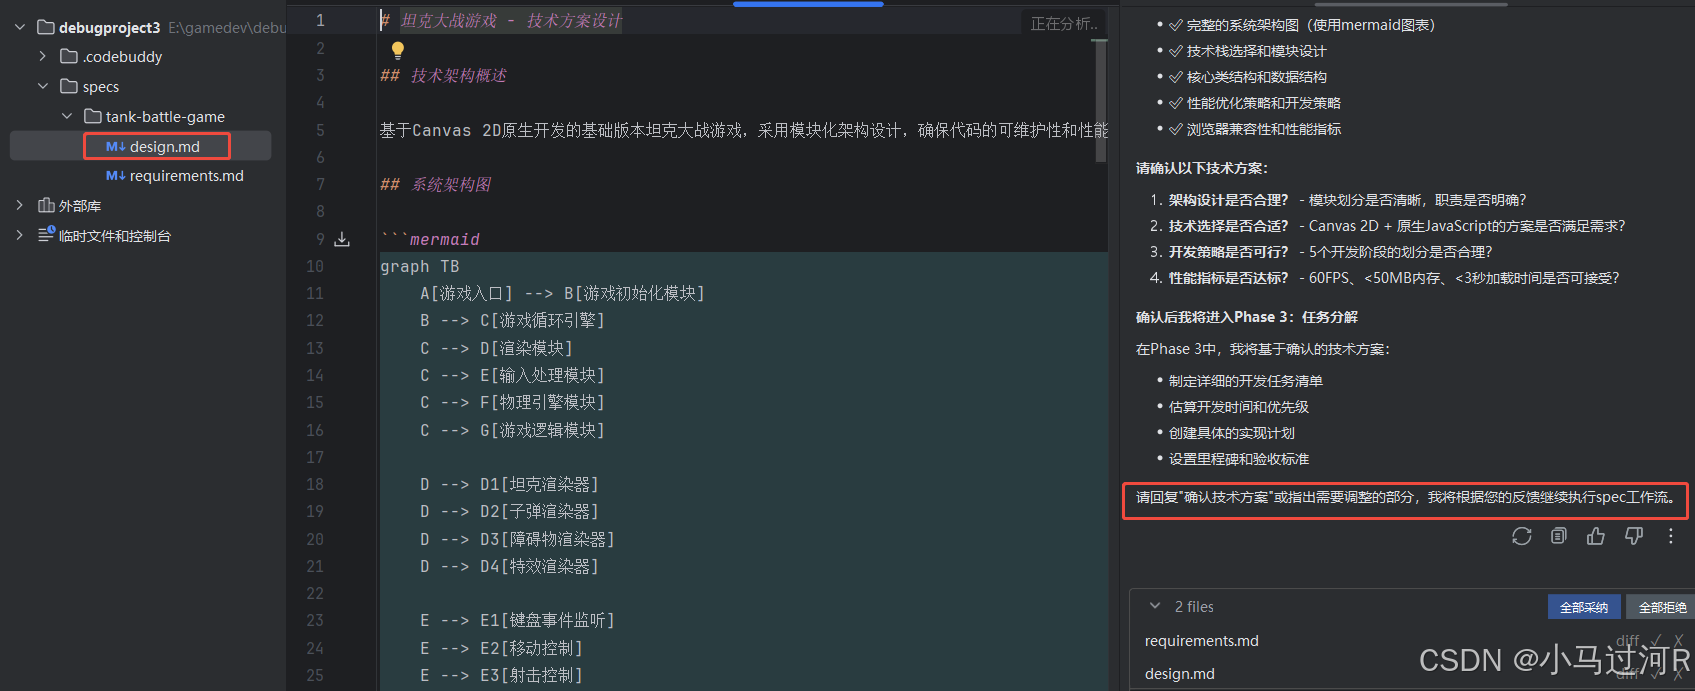The width and height of the screenshot is (1695, 691).
Task: Click the markdown icon beside requirements.md in the tree
Action: 115,175
